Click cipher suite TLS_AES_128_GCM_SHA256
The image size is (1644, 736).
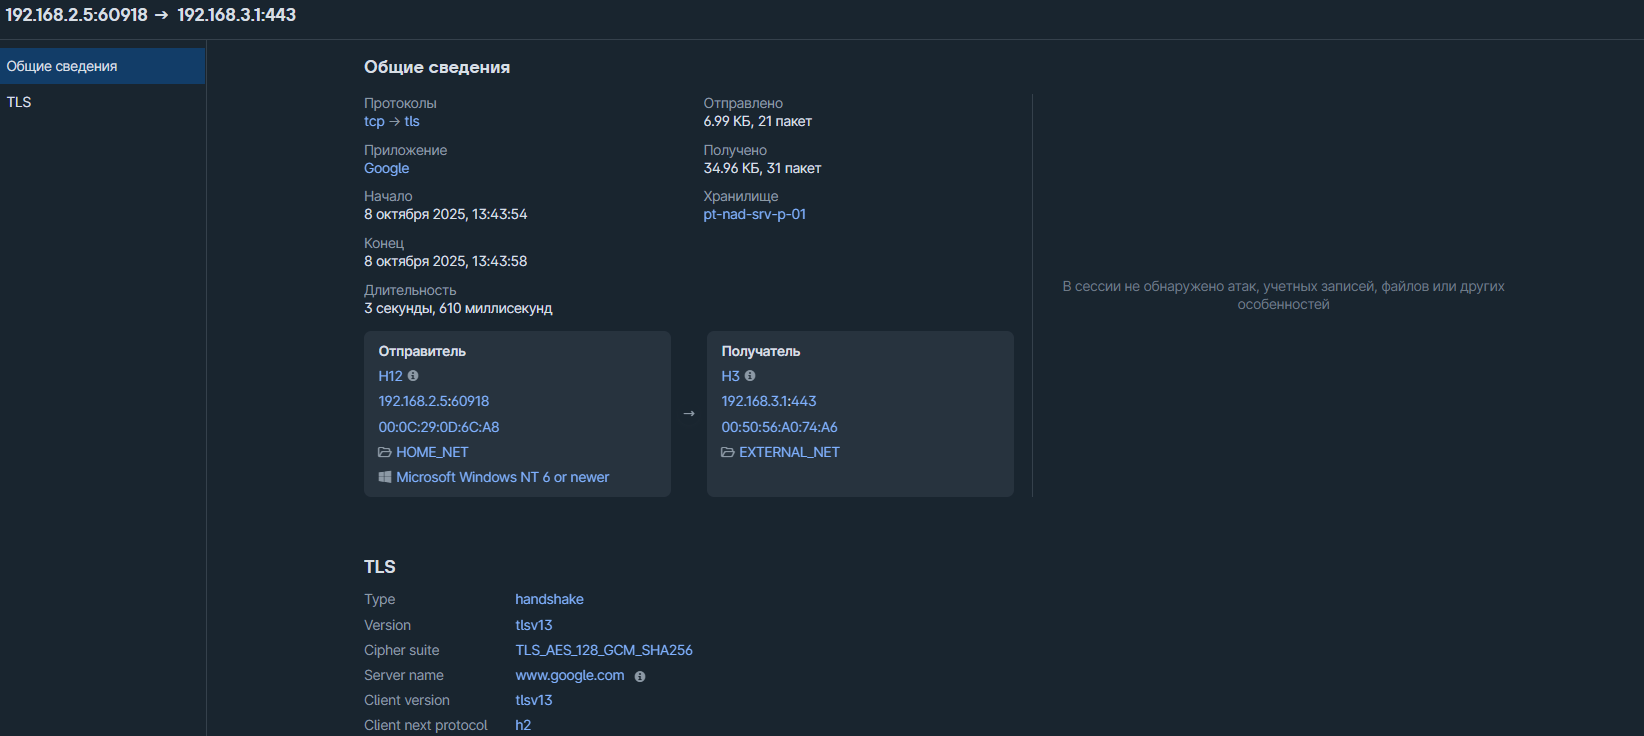[603, 650]
